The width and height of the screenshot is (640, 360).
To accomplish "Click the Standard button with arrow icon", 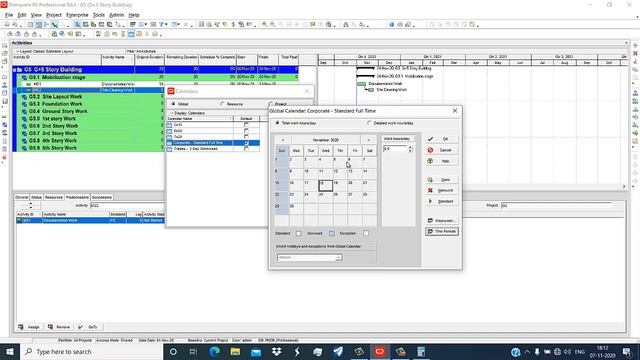I will point(442,202).
